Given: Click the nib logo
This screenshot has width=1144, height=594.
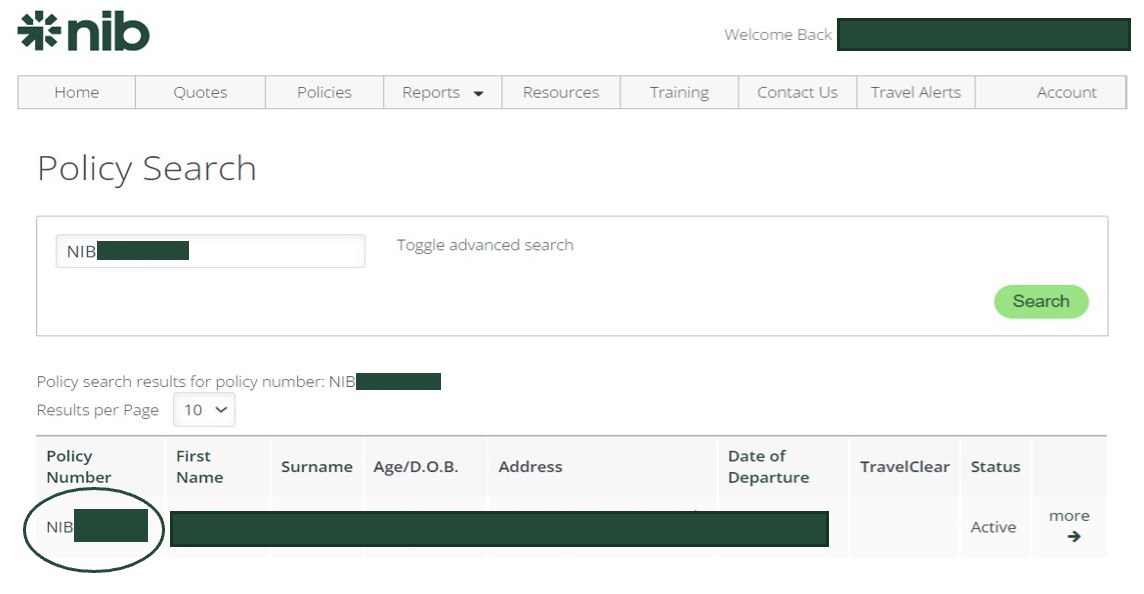Looking at the screenshot, I should pos(83,31).
